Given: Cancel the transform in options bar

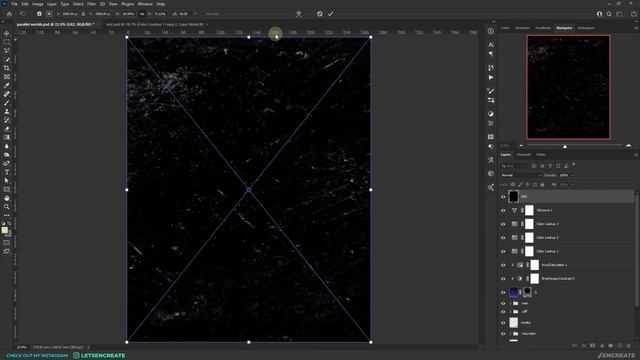Looking at the screenshot, I should click(x=320, y=14).
